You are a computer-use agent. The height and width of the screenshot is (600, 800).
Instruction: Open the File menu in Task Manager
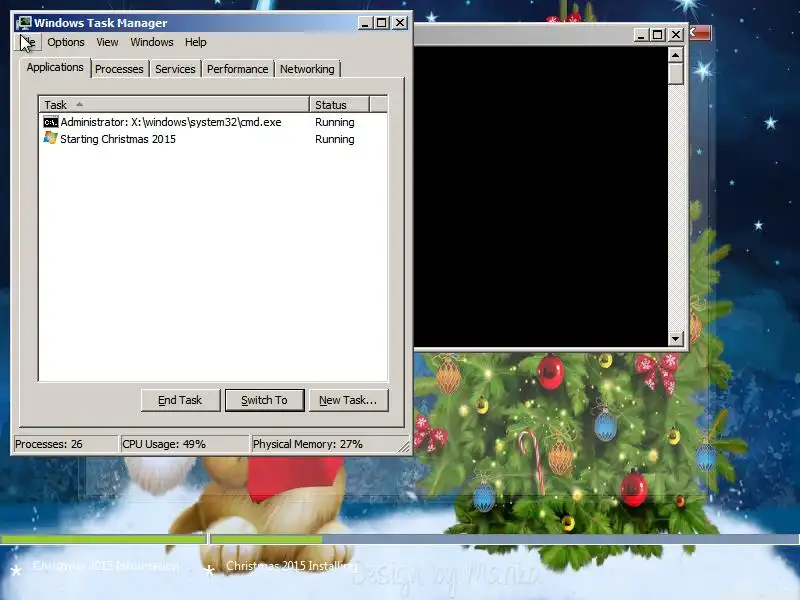(28, 42)
